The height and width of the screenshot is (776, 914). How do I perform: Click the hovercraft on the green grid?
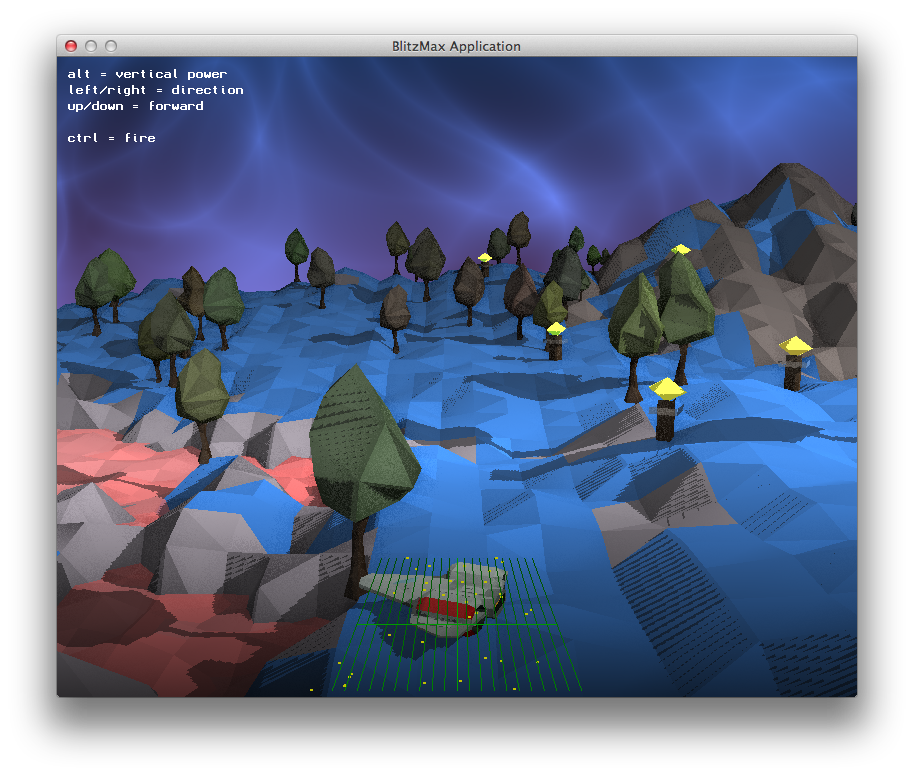(434, 599)
